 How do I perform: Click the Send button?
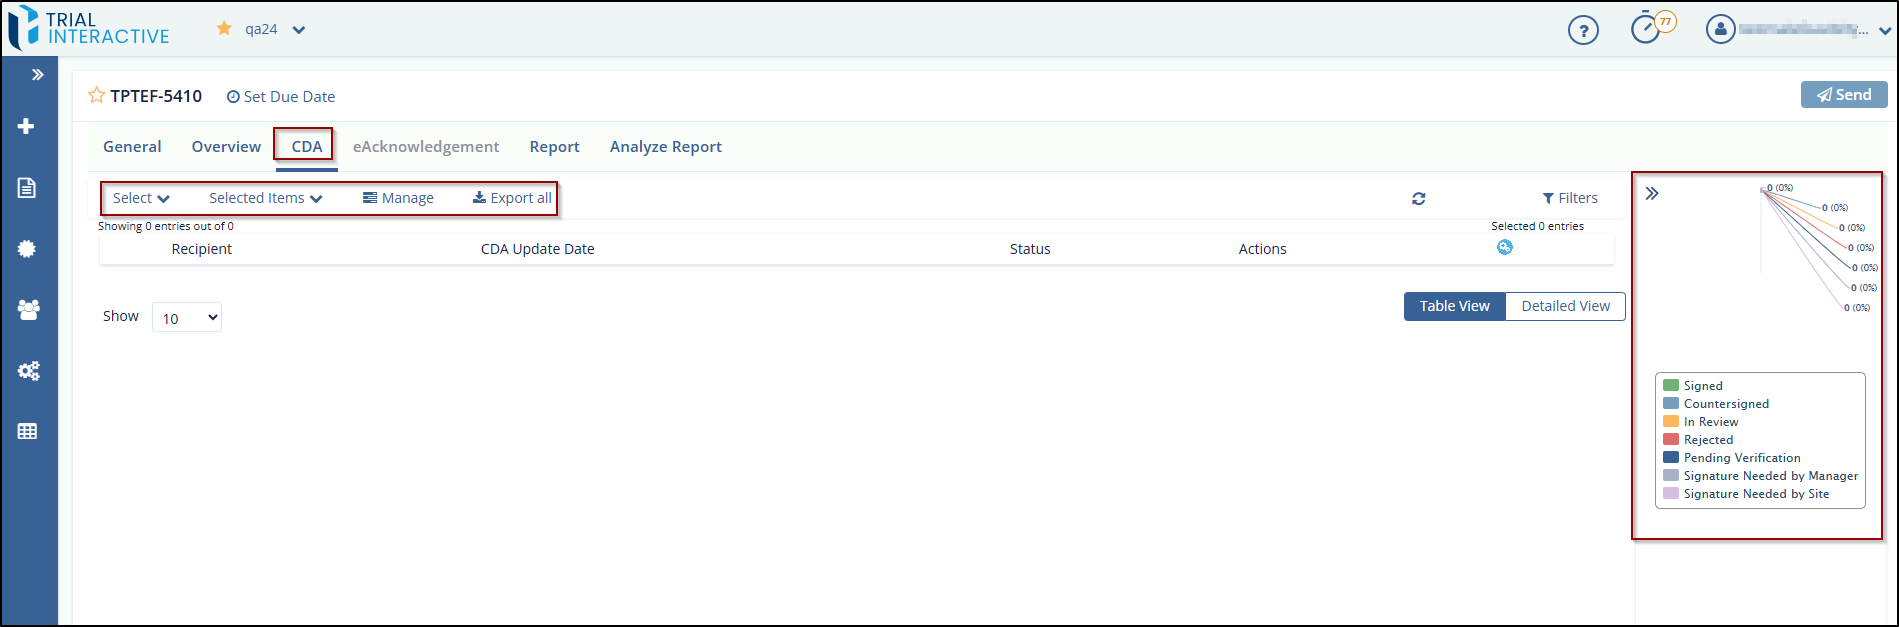pos(1843,95)
